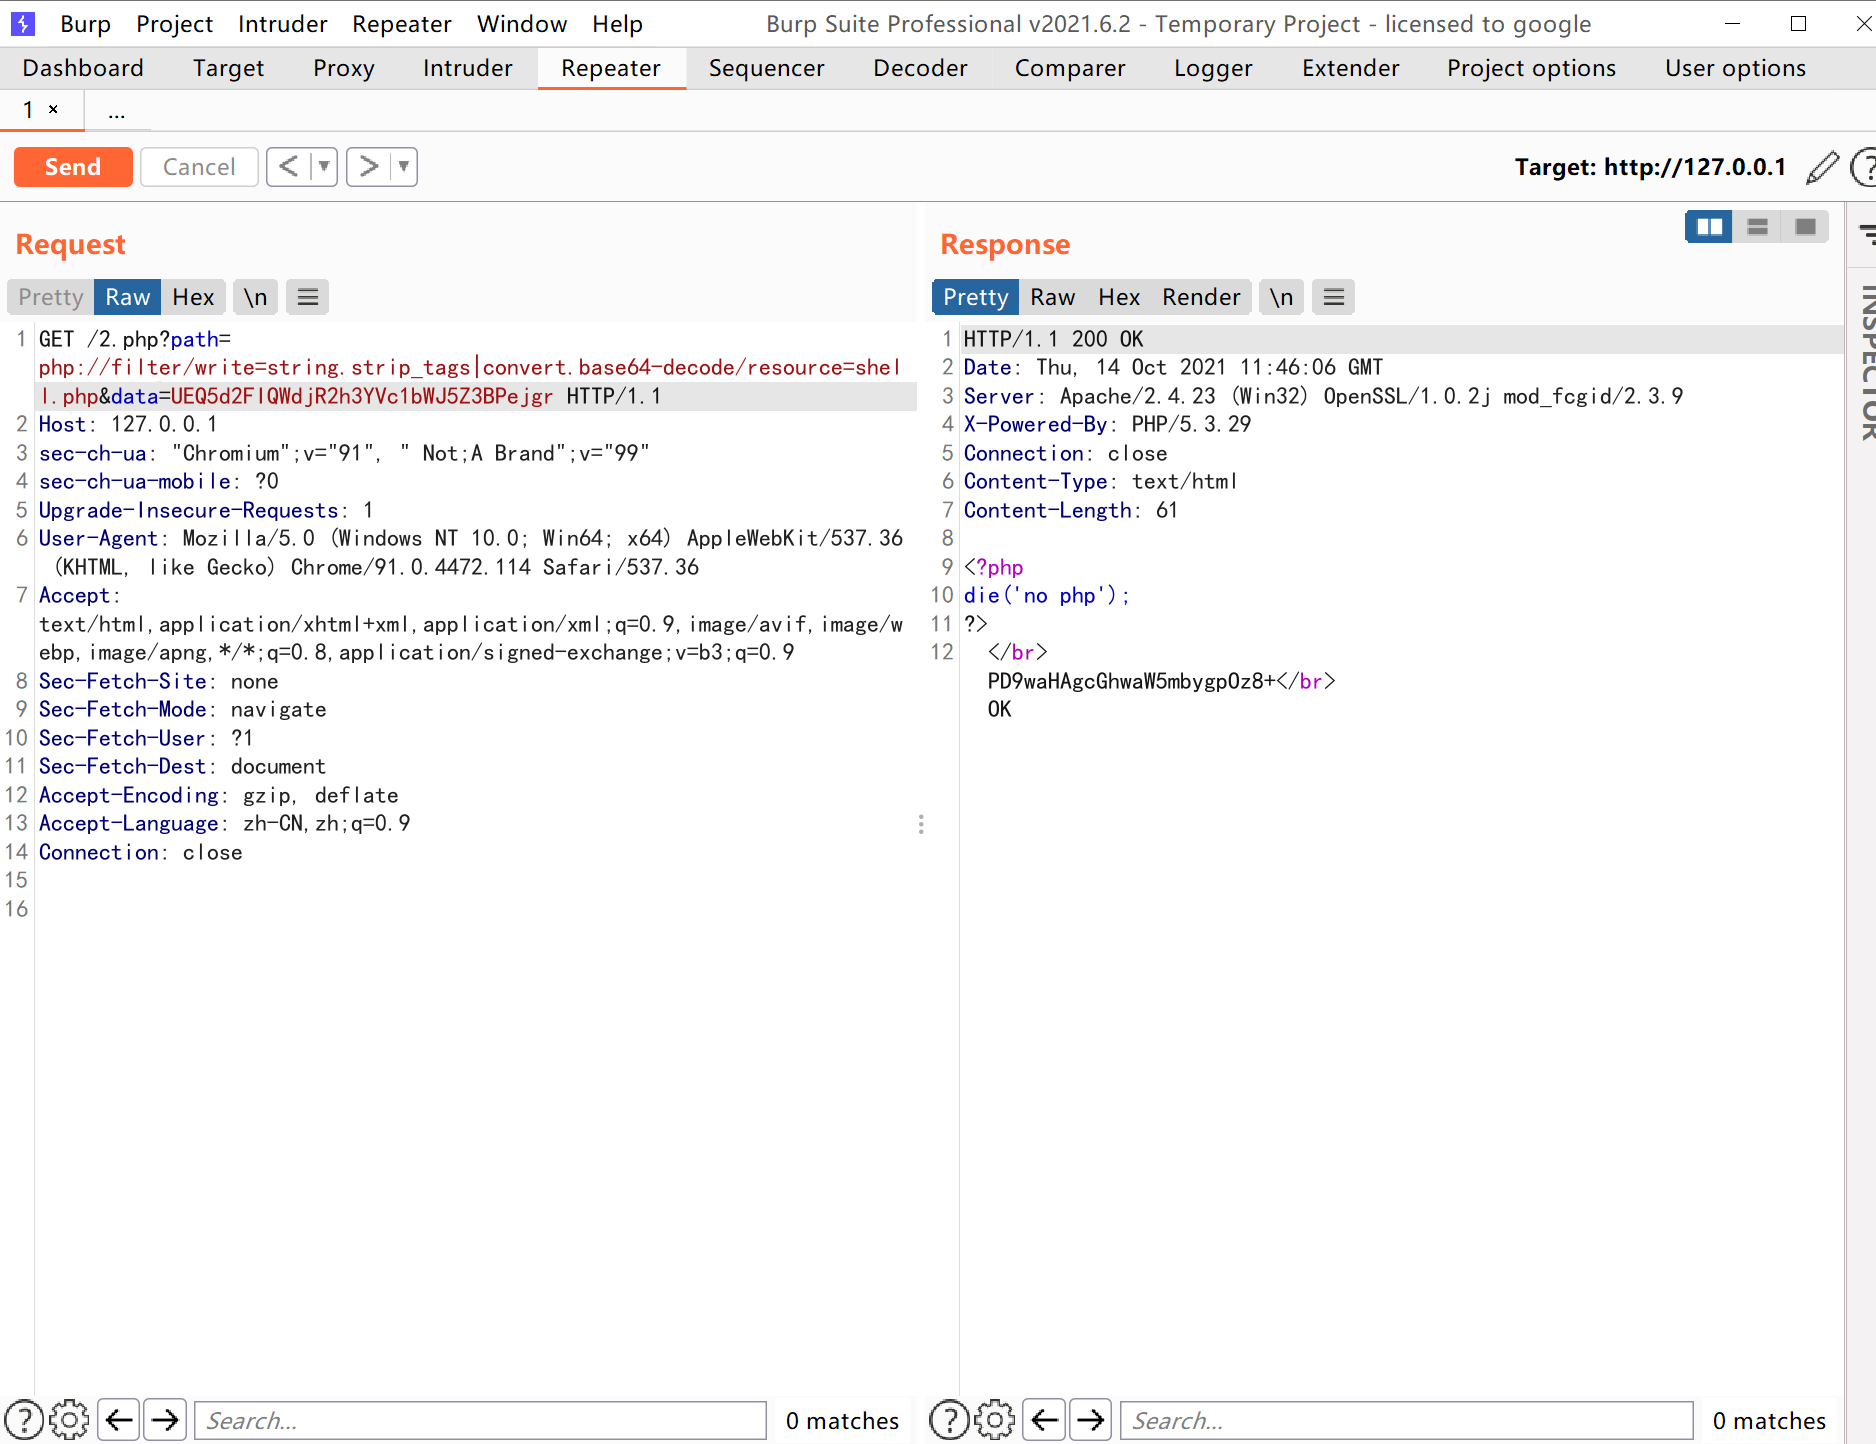Expand history back dropdown arrow
Image resolution: width=1876 pixels, height=1444 pixels.
tap(324, 166)
